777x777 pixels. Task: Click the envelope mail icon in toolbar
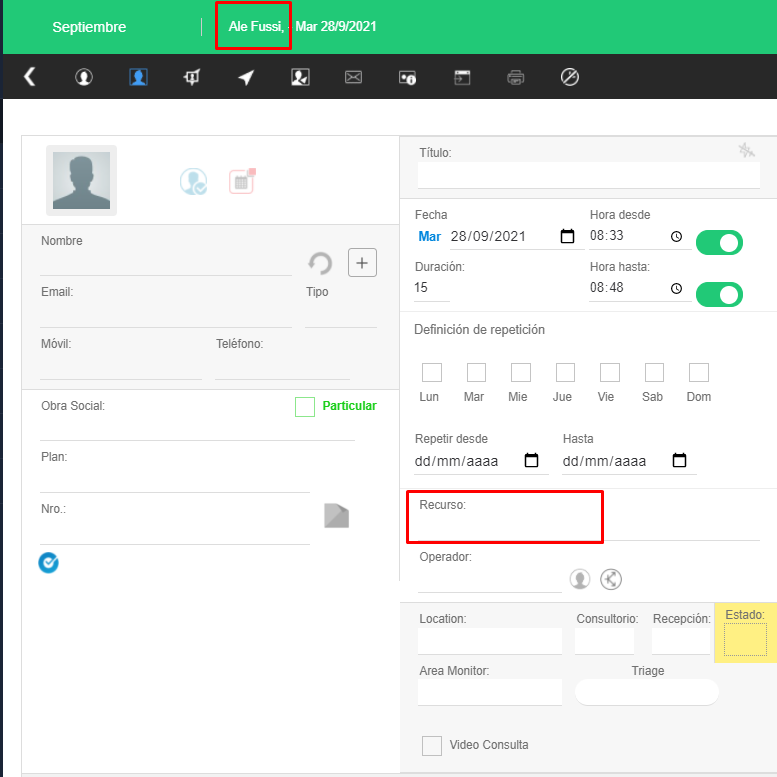tap(353, 77)
